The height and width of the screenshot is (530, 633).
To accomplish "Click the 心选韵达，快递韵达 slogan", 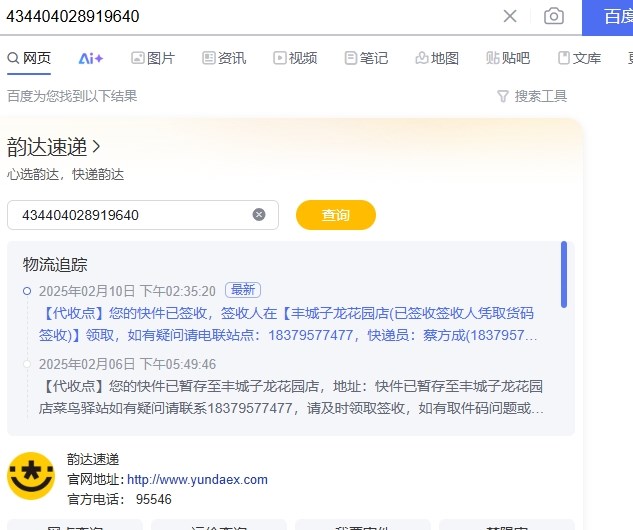I will [65, 174].
